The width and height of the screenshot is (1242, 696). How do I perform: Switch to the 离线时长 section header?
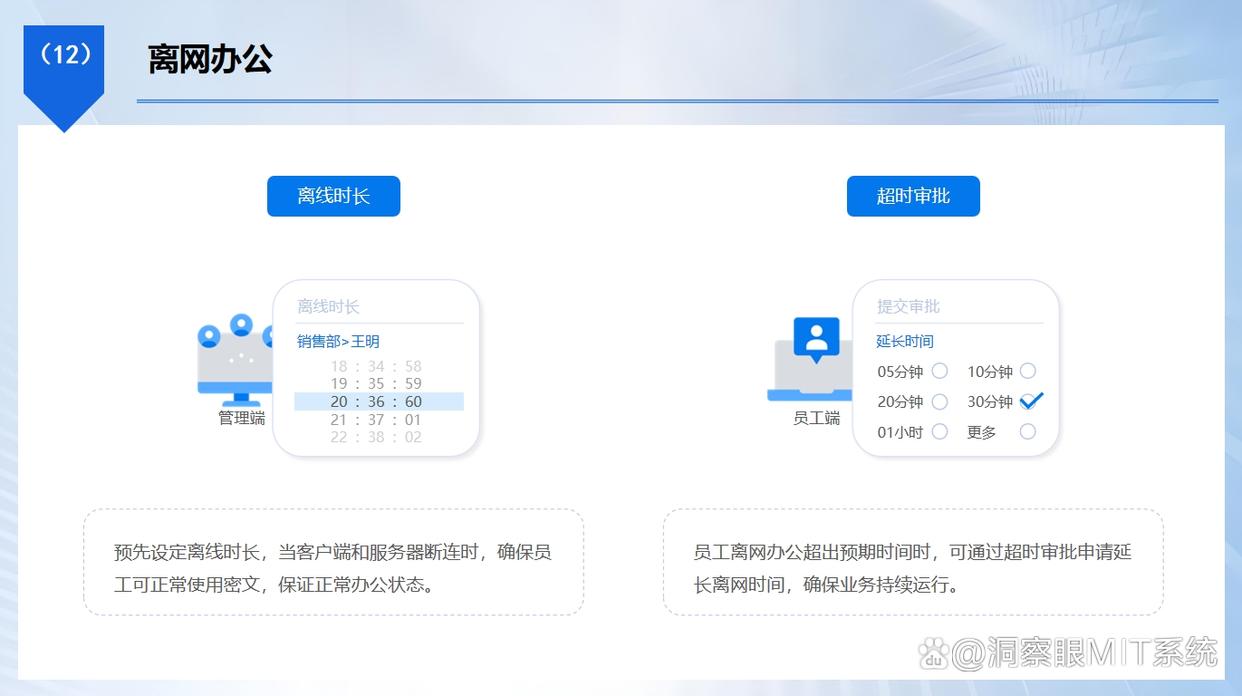[333, 196]
